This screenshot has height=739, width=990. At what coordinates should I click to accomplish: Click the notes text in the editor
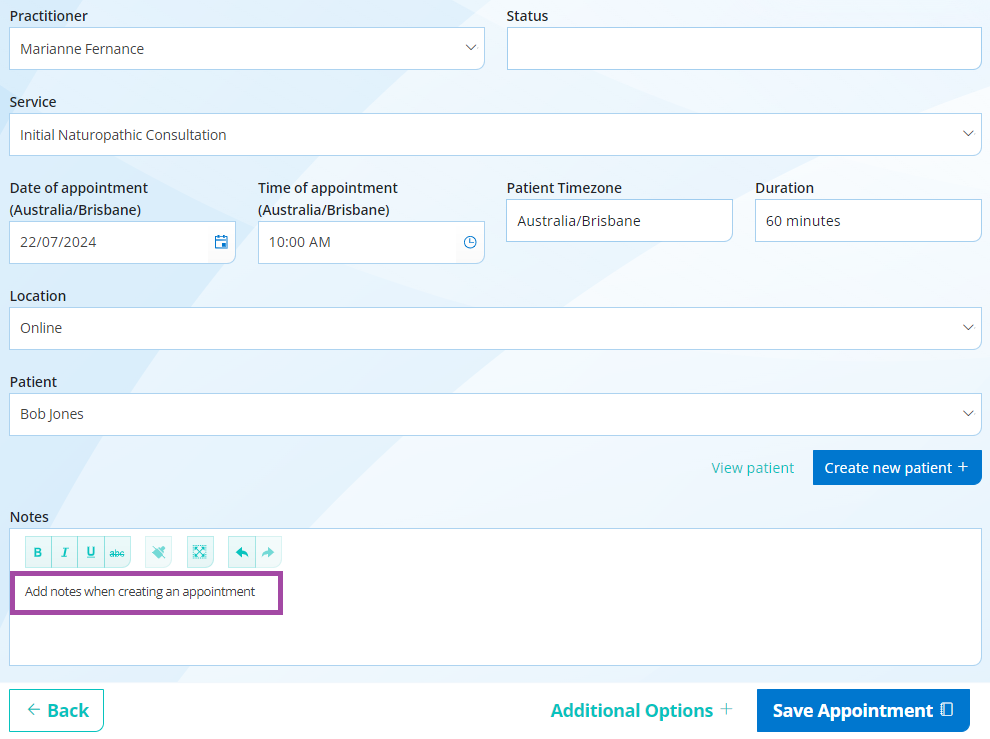(x=140, y=592)
